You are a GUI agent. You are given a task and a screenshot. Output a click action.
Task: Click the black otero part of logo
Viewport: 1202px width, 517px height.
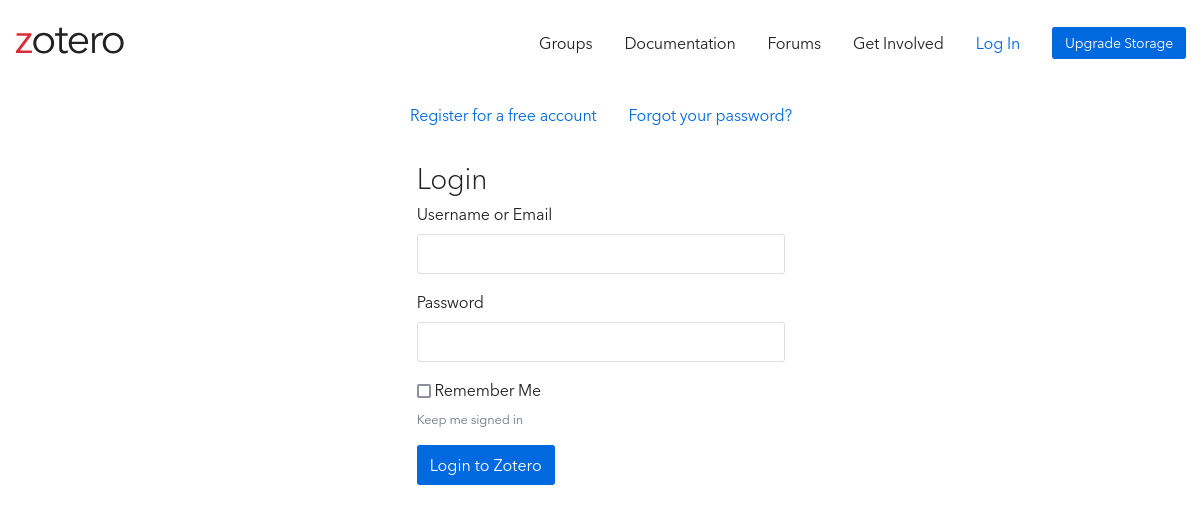pos(80,42)
